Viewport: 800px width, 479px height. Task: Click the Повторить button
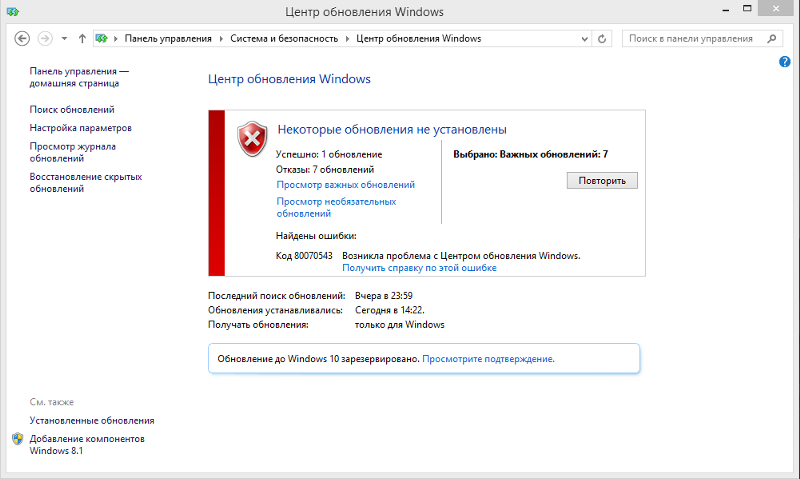click(602, 181)
